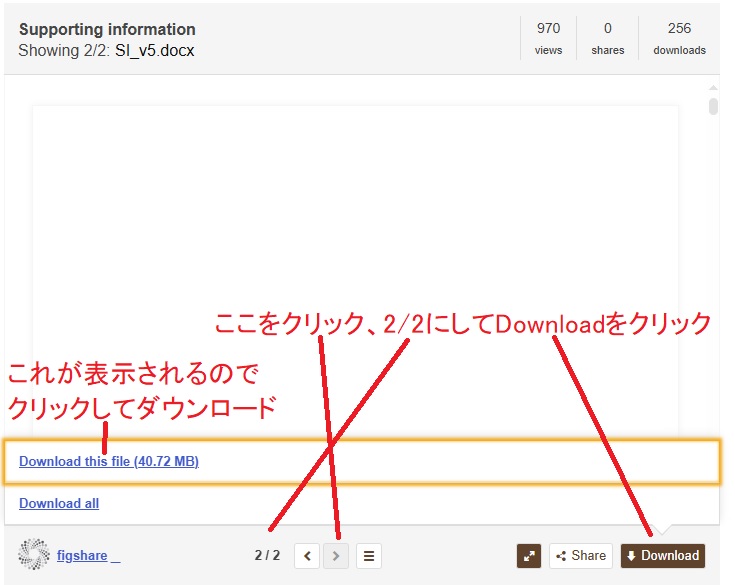Viewport: 735px width, 585px height.
Task: Click the scrollbar thumb in the preview pane
Action: tap(713, 107)
